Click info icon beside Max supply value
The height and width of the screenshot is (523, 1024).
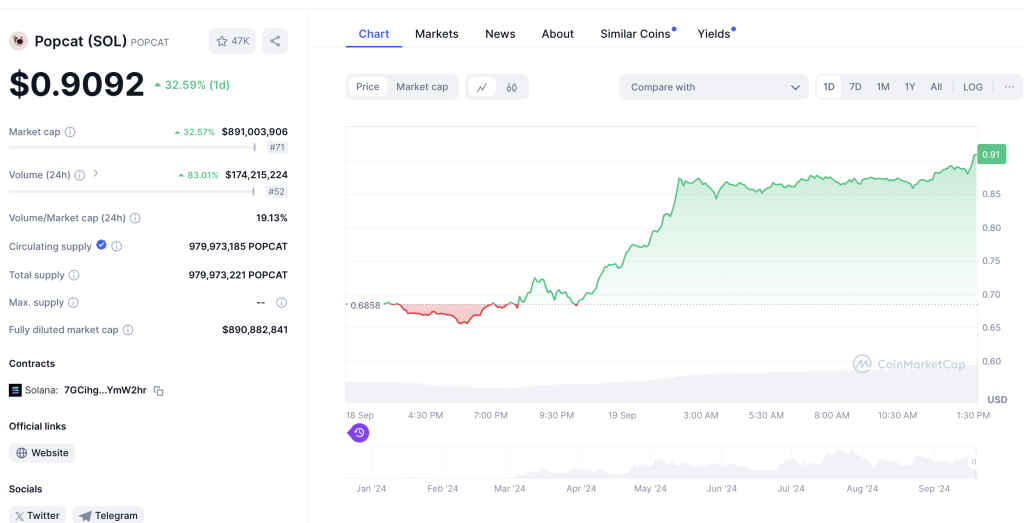point(281,302)
